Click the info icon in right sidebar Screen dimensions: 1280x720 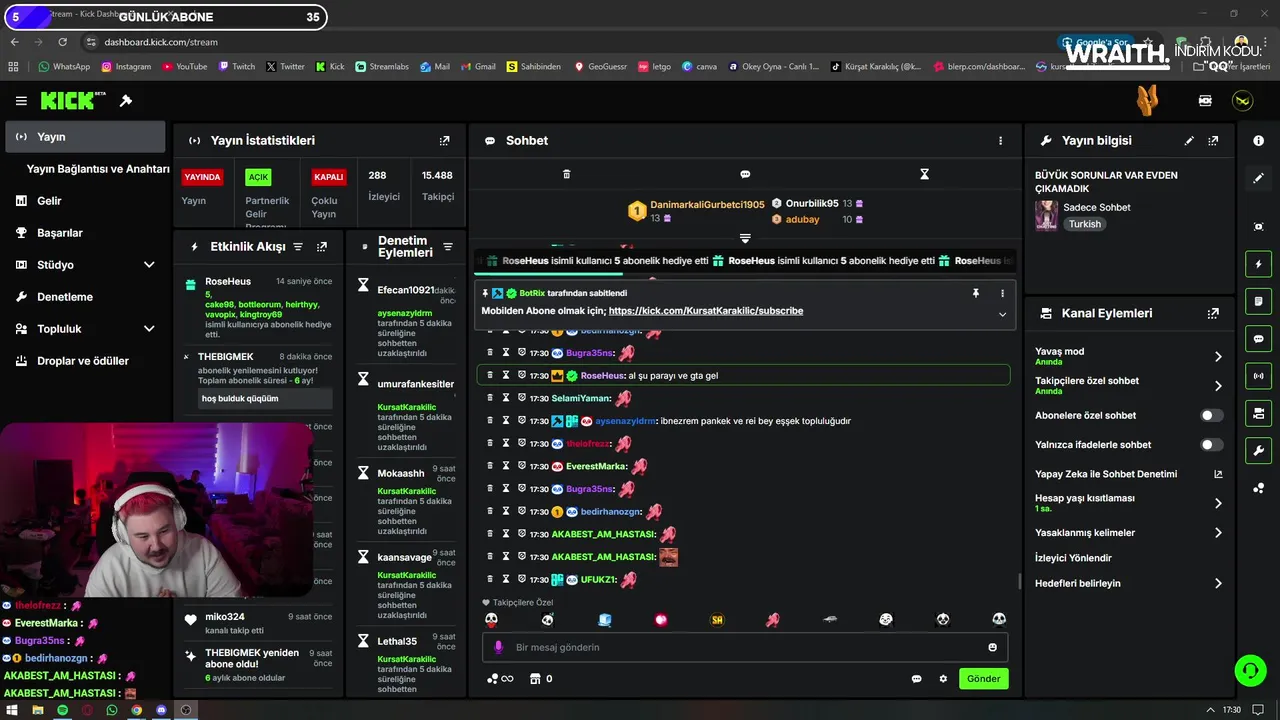pos(1258,141)
